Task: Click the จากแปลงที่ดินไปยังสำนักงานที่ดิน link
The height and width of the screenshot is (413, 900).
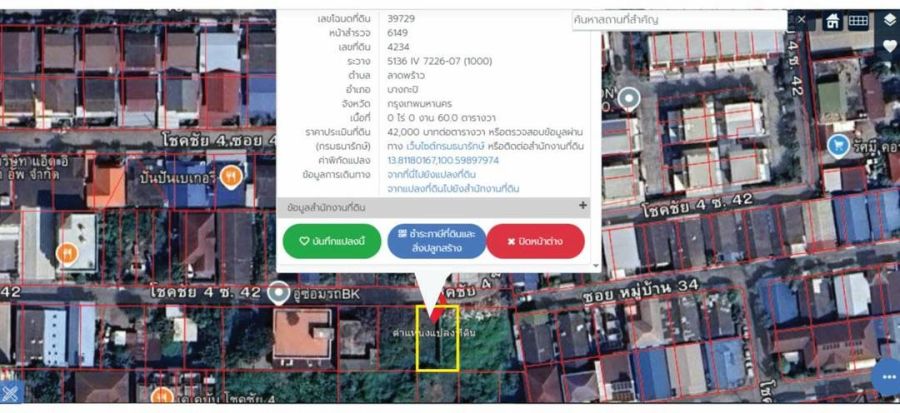Action: (453, 188)
